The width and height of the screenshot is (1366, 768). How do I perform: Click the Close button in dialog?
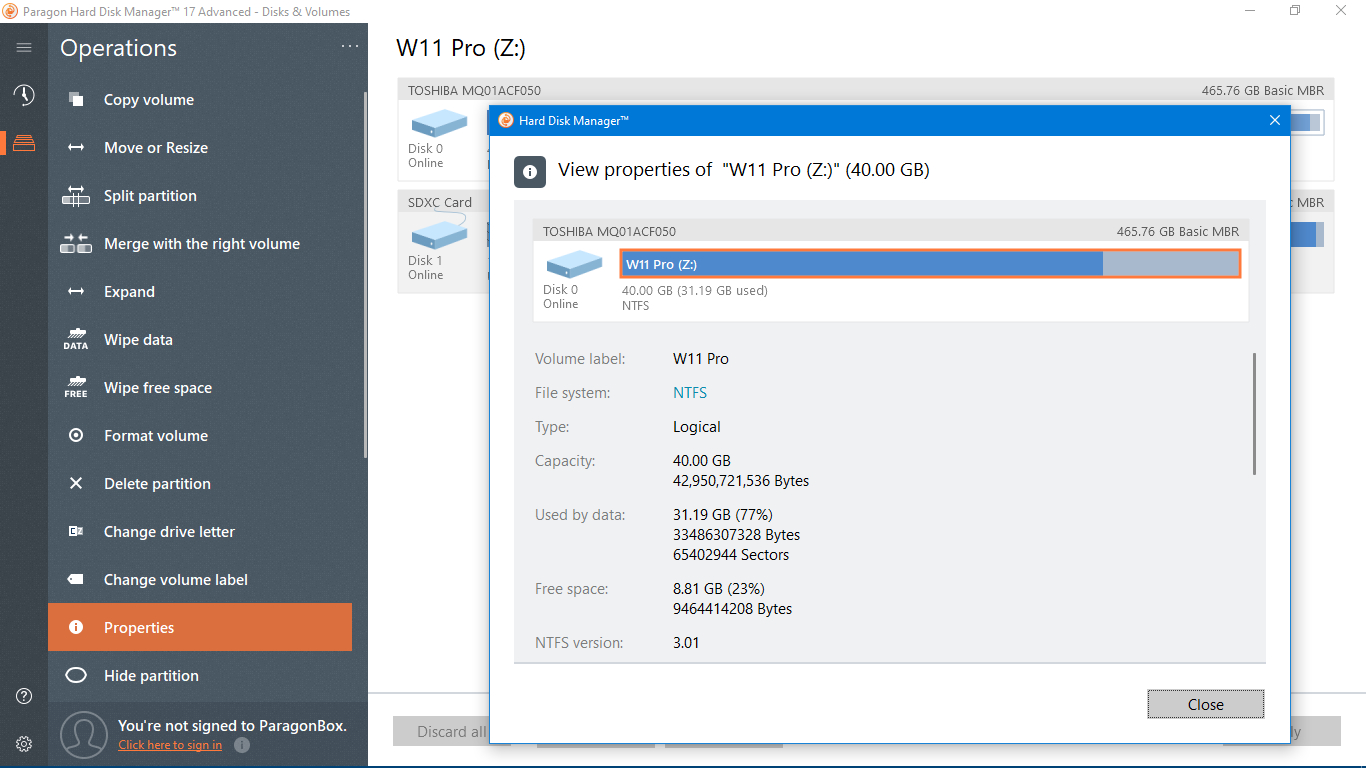tap(1205, 704)
